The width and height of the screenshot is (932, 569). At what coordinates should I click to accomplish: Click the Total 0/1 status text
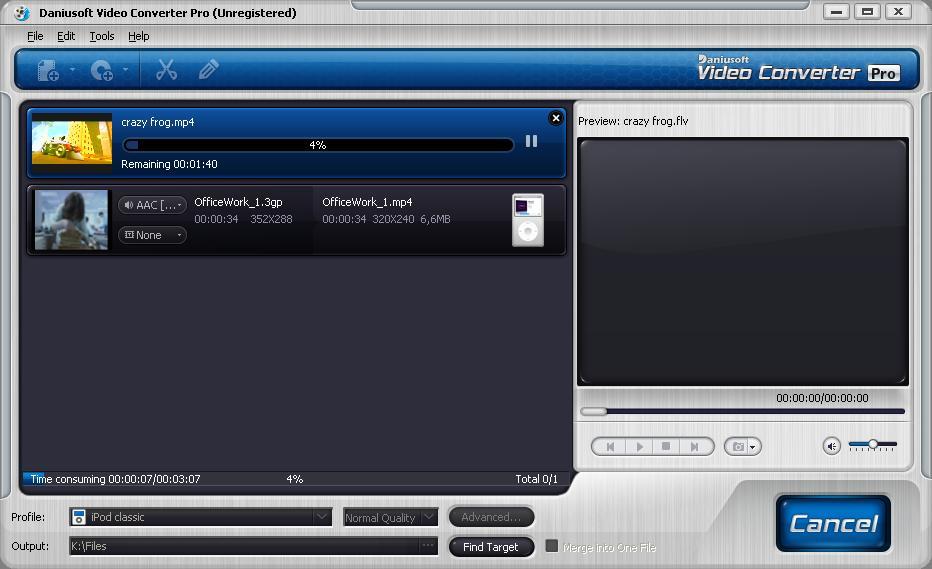pyautogui.click(x=536, y=479)
